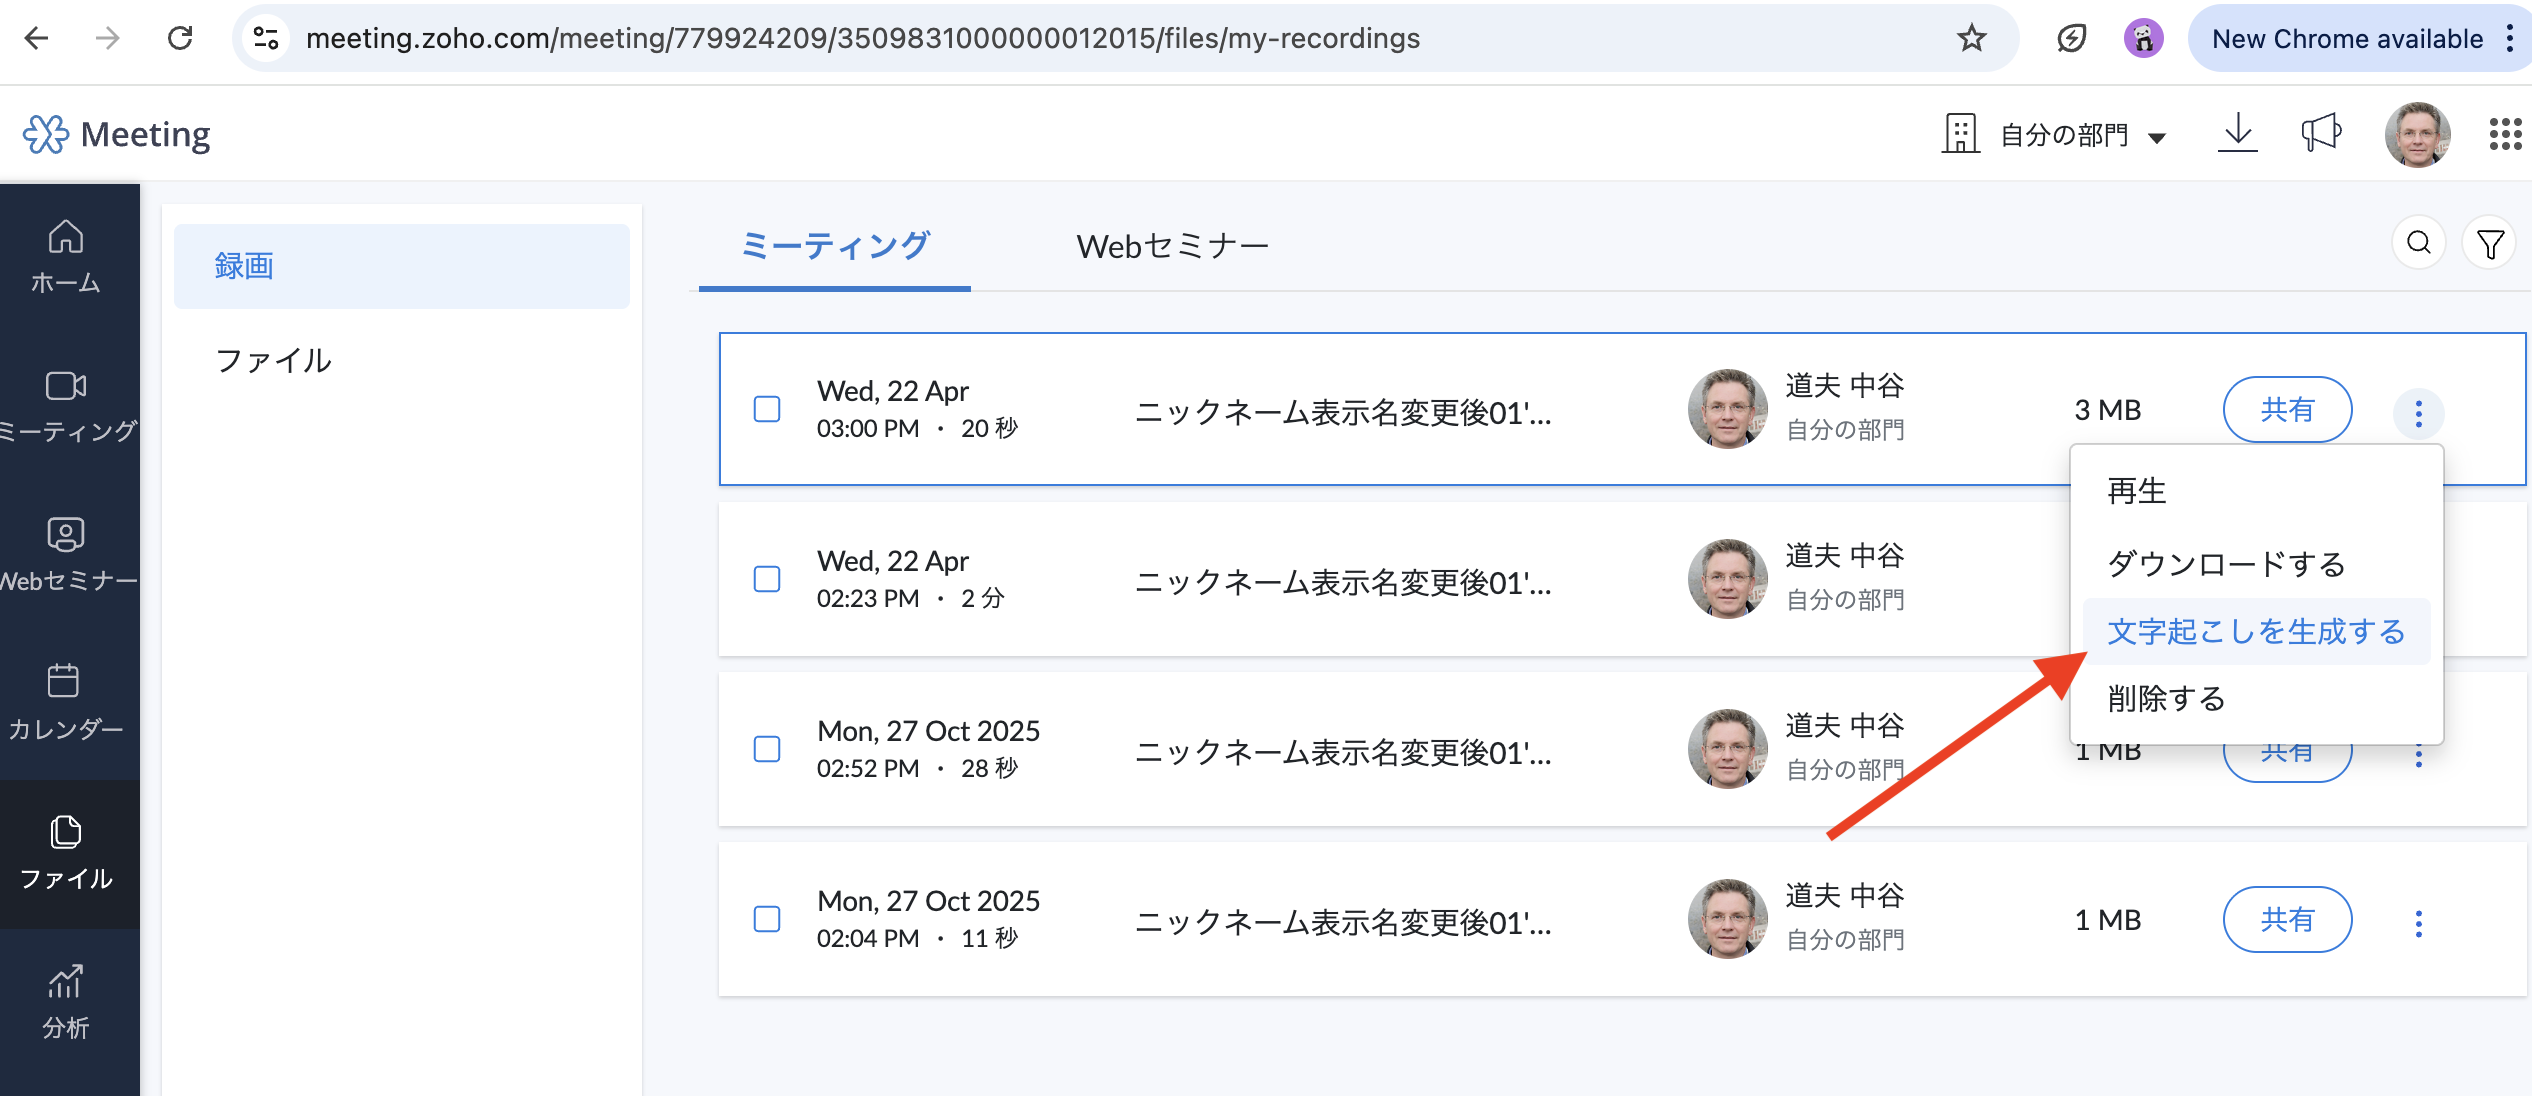The height and width of the screenshot is (1096, 2532).
Task: Open ファイル item in the left panel
Action: click(x=273, y=360)
